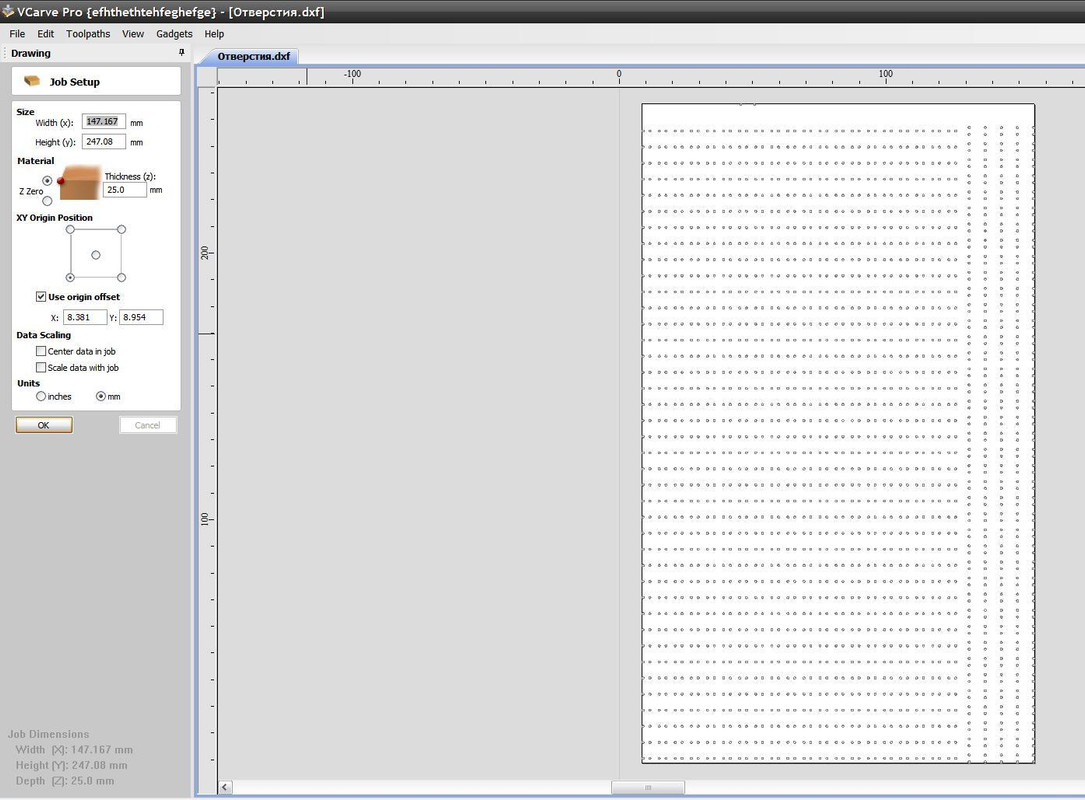Click the Cancel button
The width and height of the screenshot is (1085, 800).
coord(147,425)
